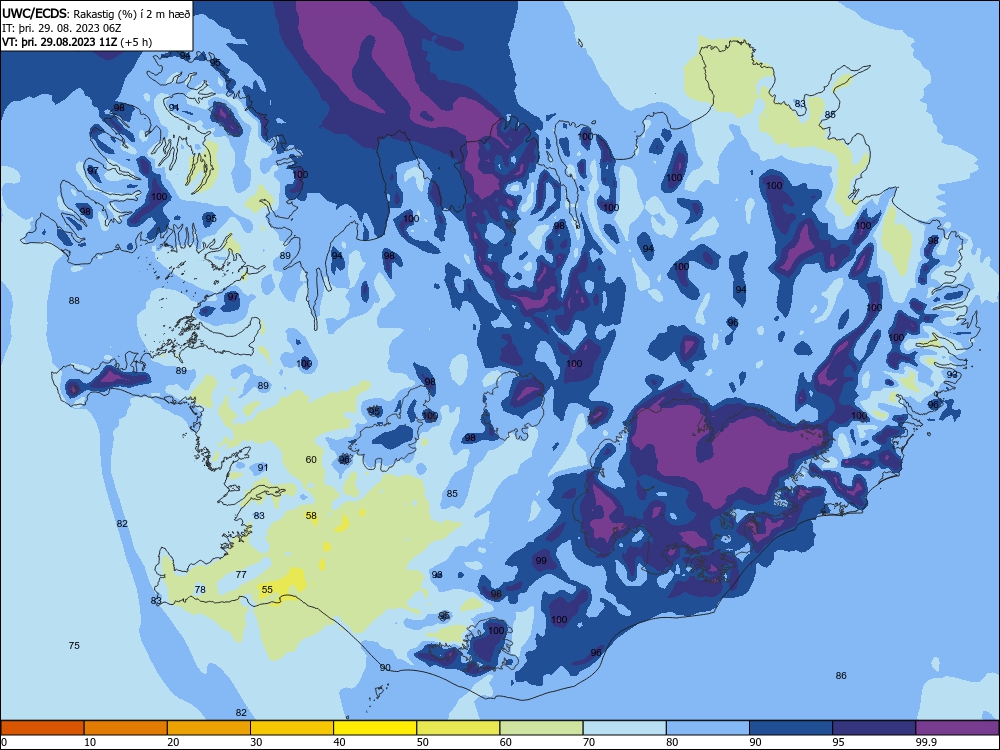Click the bright yellow 40–50 legend swatch

pos(375,728)
